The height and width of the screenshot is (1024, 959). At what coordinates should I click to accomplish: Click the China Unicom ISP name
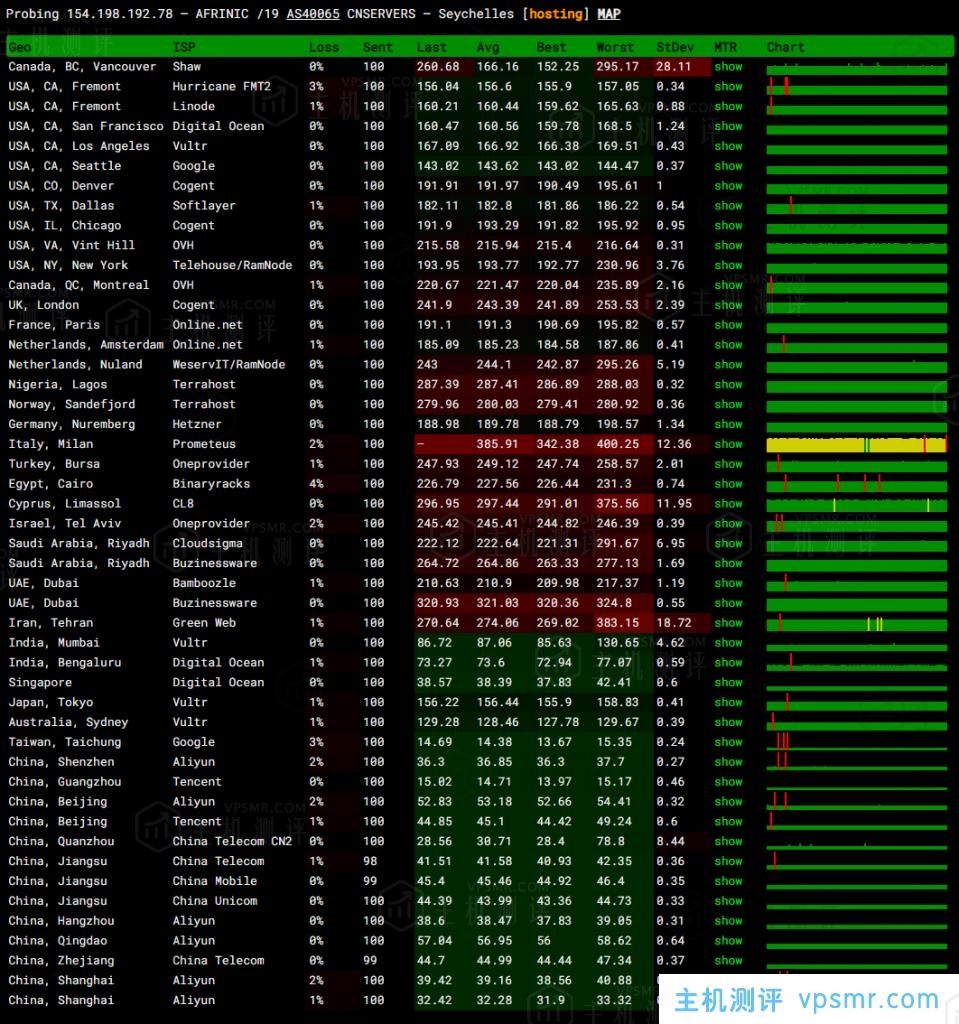[214, 901]
